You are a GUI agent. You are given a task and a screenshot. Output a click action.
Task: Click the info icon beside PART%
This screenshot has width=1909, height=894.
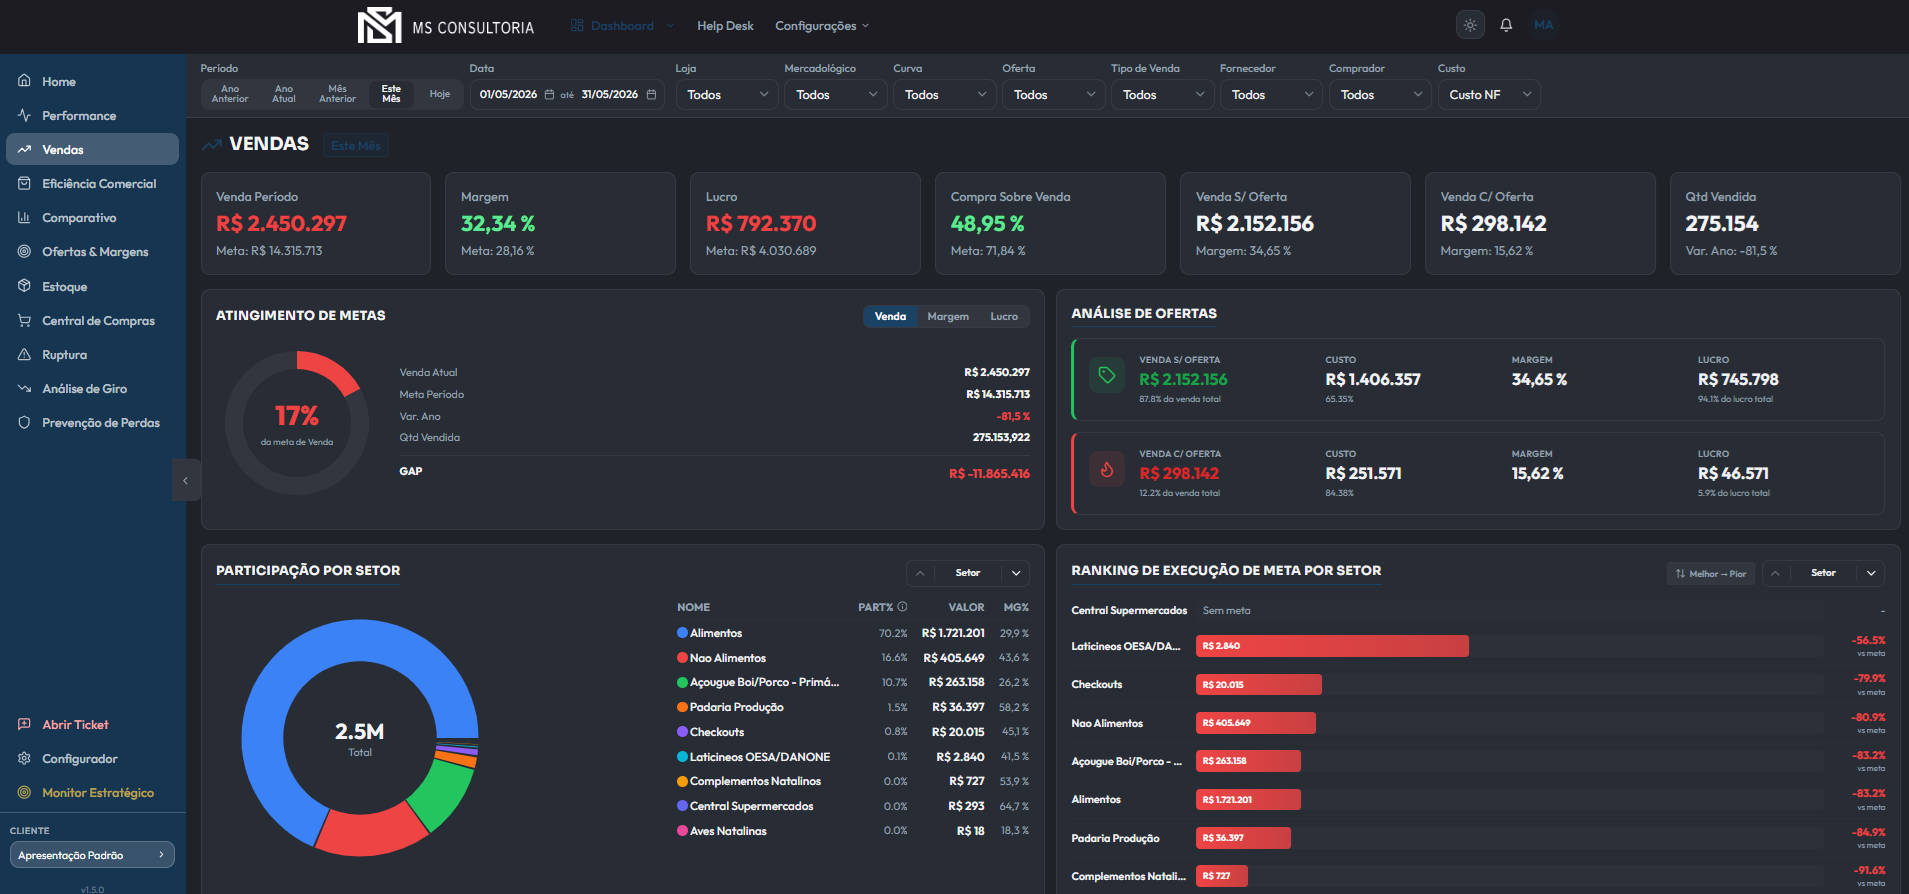pos(902,607)
